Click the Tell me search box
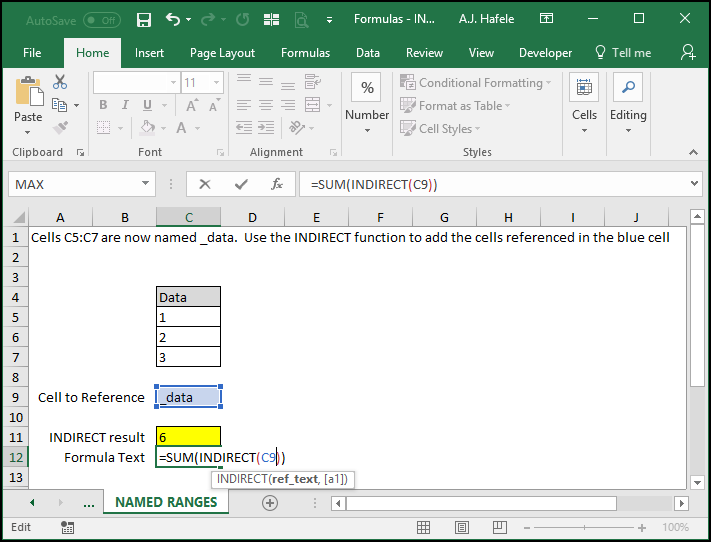Viewport: 711px width, 542px height. pos(623,53)
